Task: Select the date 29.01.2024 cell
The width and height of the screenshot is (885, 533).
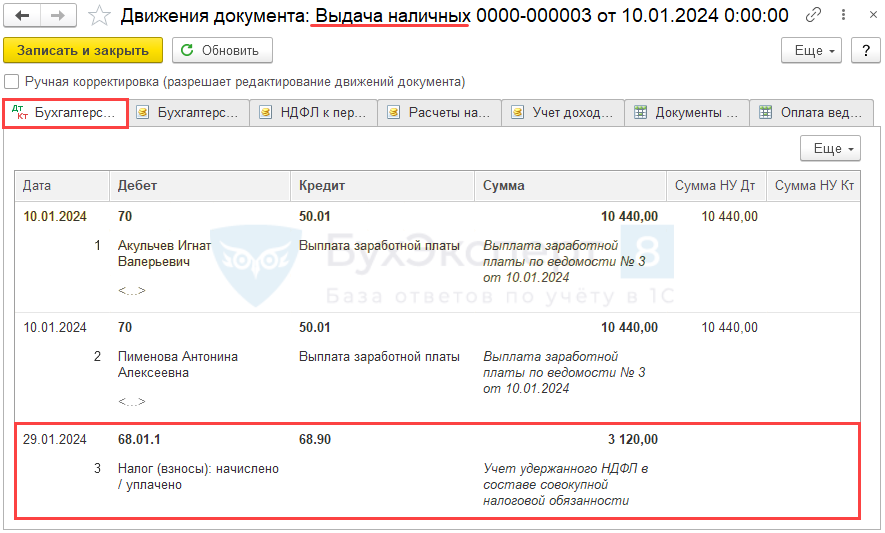Action: click(x=55, y=439)
